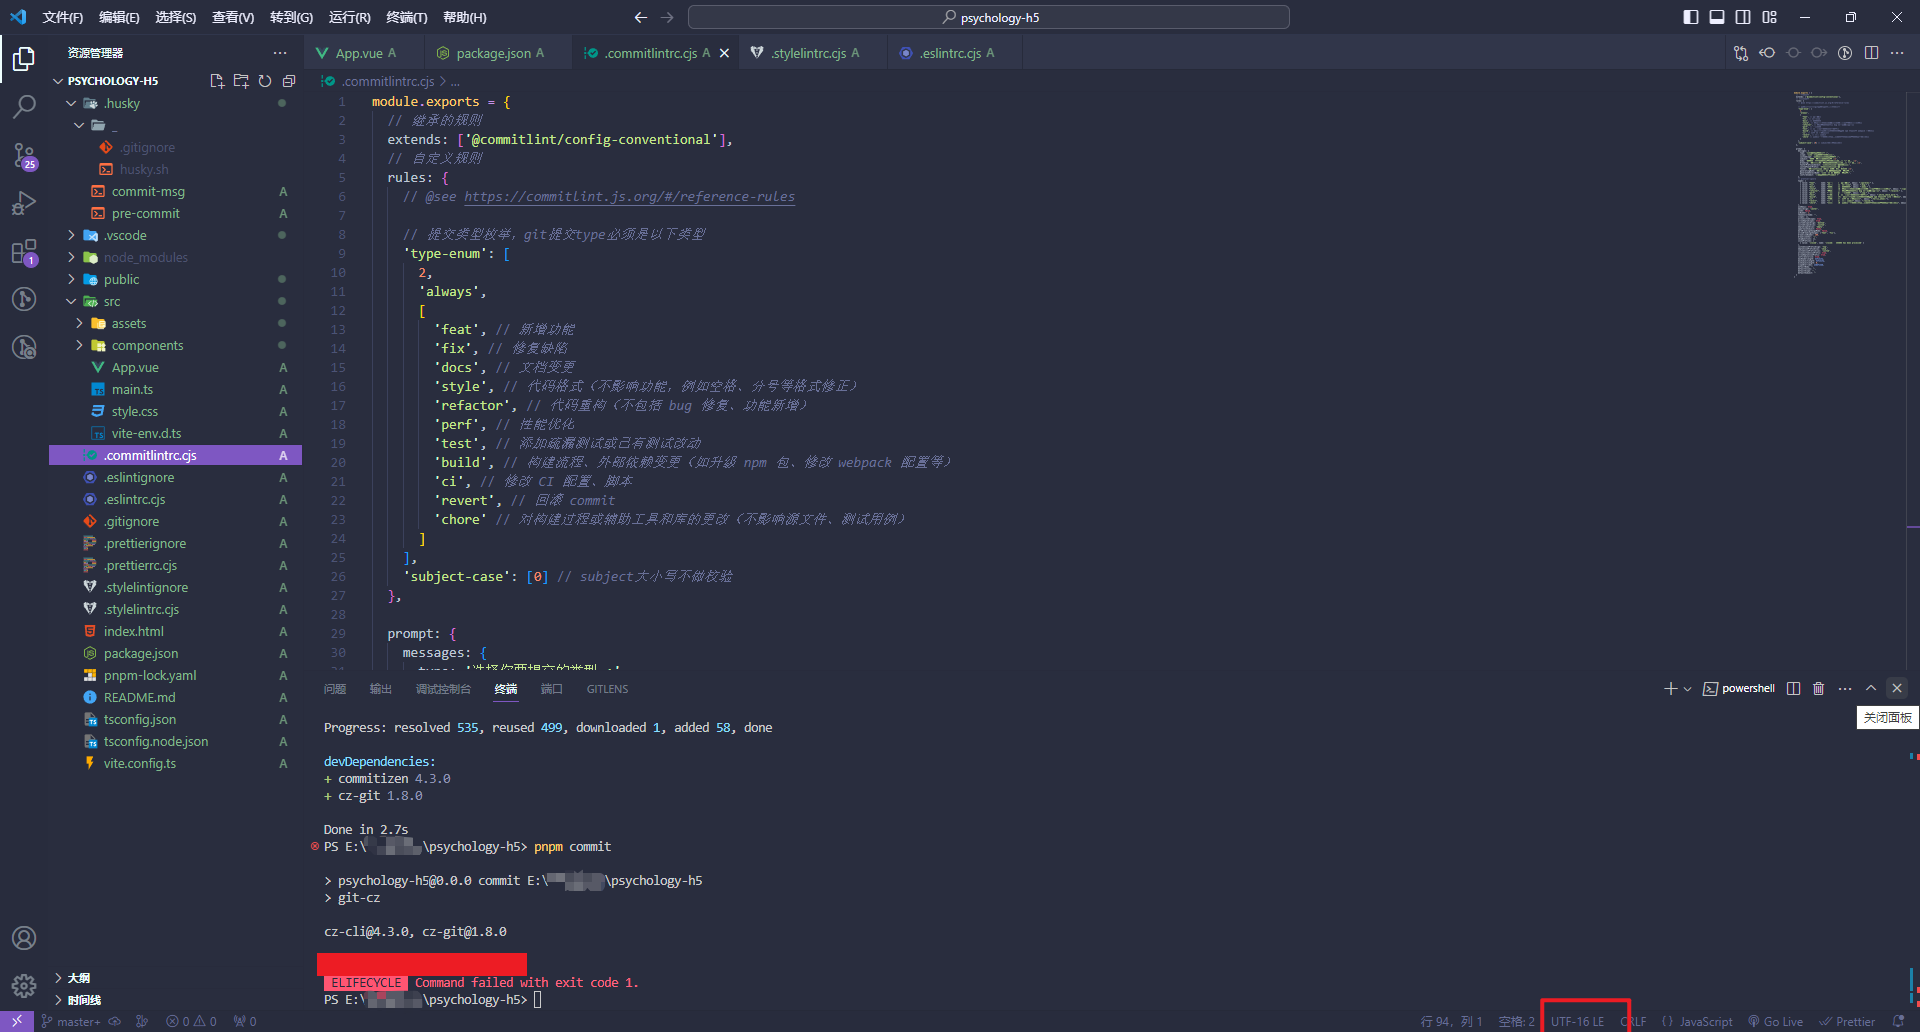Viewport: 1920px width, 1032px height.
Task: Toggle the bottom panel layout button
Action: [1717, 17]
